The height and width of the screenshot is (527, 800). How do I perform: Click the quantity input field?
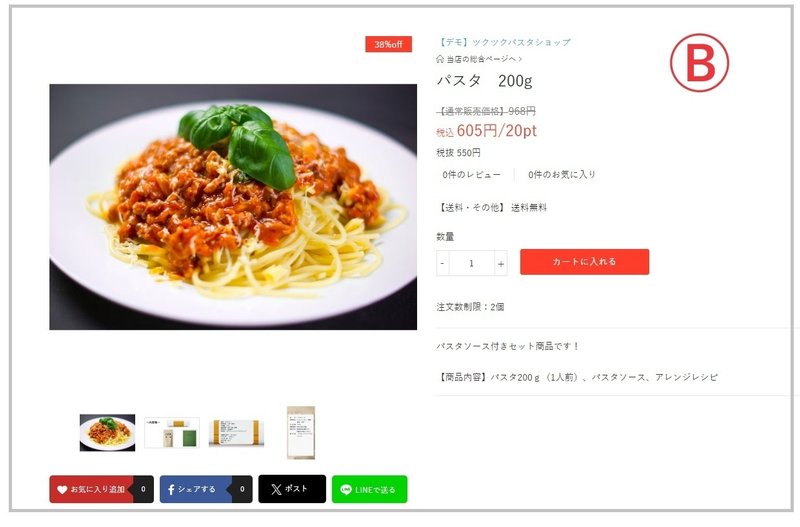471,263
